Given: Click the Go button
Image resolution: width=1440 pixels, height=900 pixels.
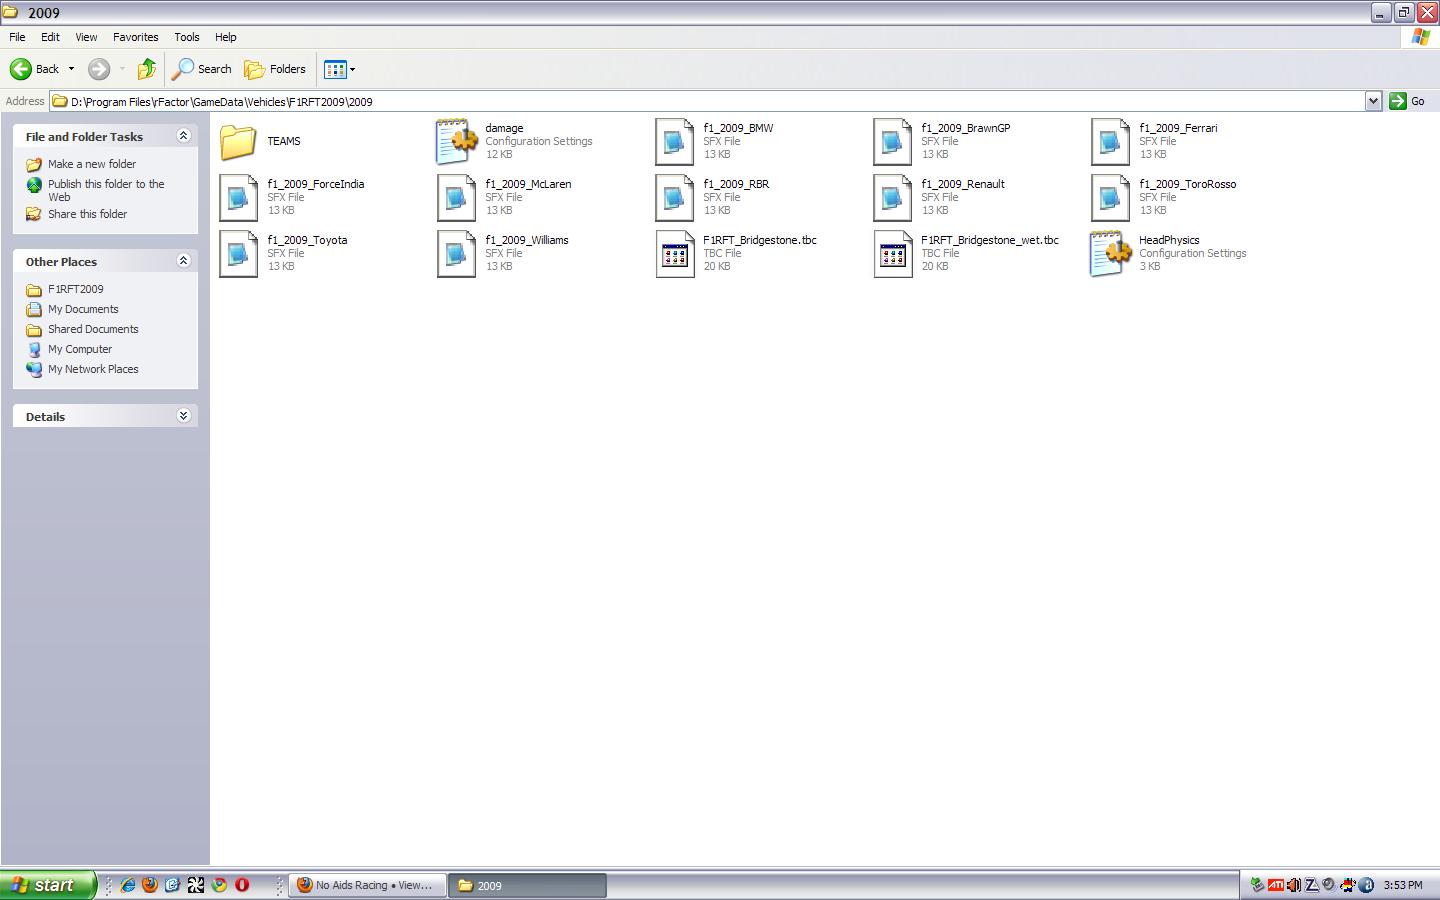Looking at the screenshot, I should [x=1408, y=101].
